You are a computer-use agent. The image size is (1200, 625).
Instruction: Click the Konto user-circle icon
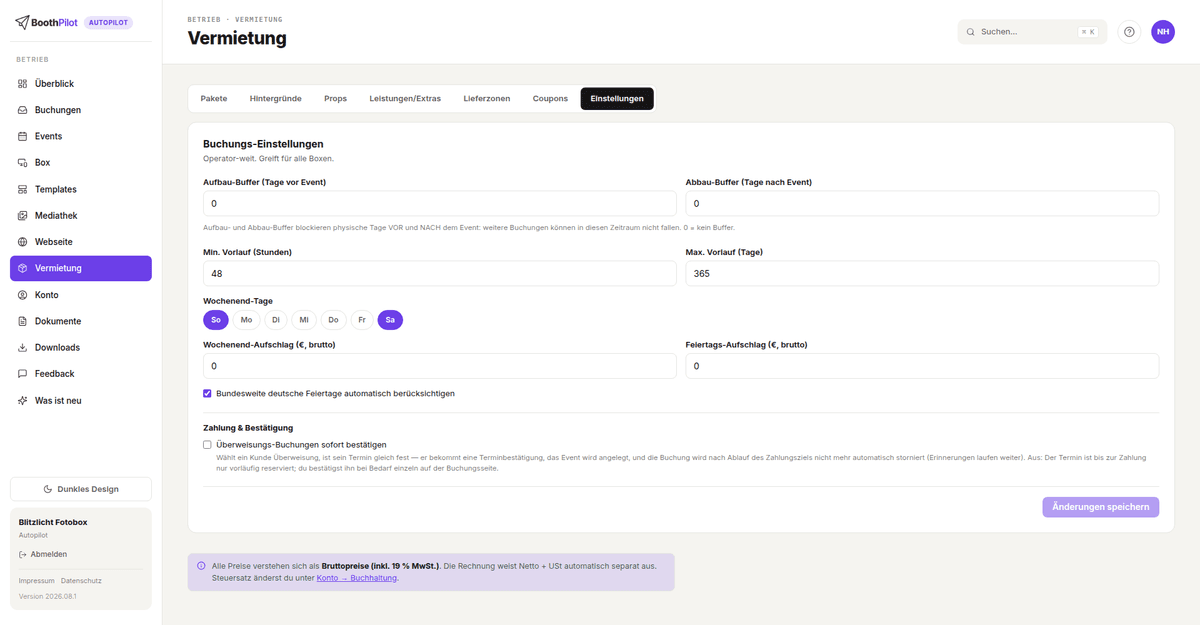[x=23, y=295]
